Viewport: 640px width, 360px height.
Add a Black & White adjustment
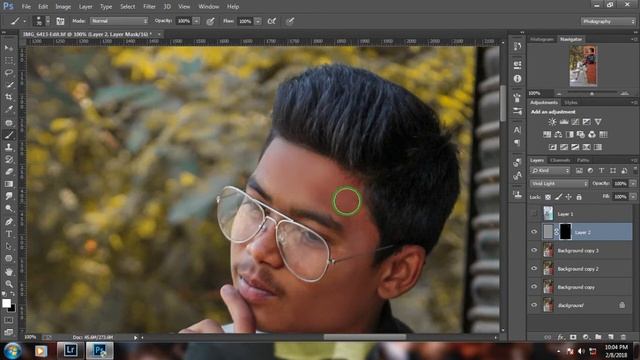tap(569, 134)
